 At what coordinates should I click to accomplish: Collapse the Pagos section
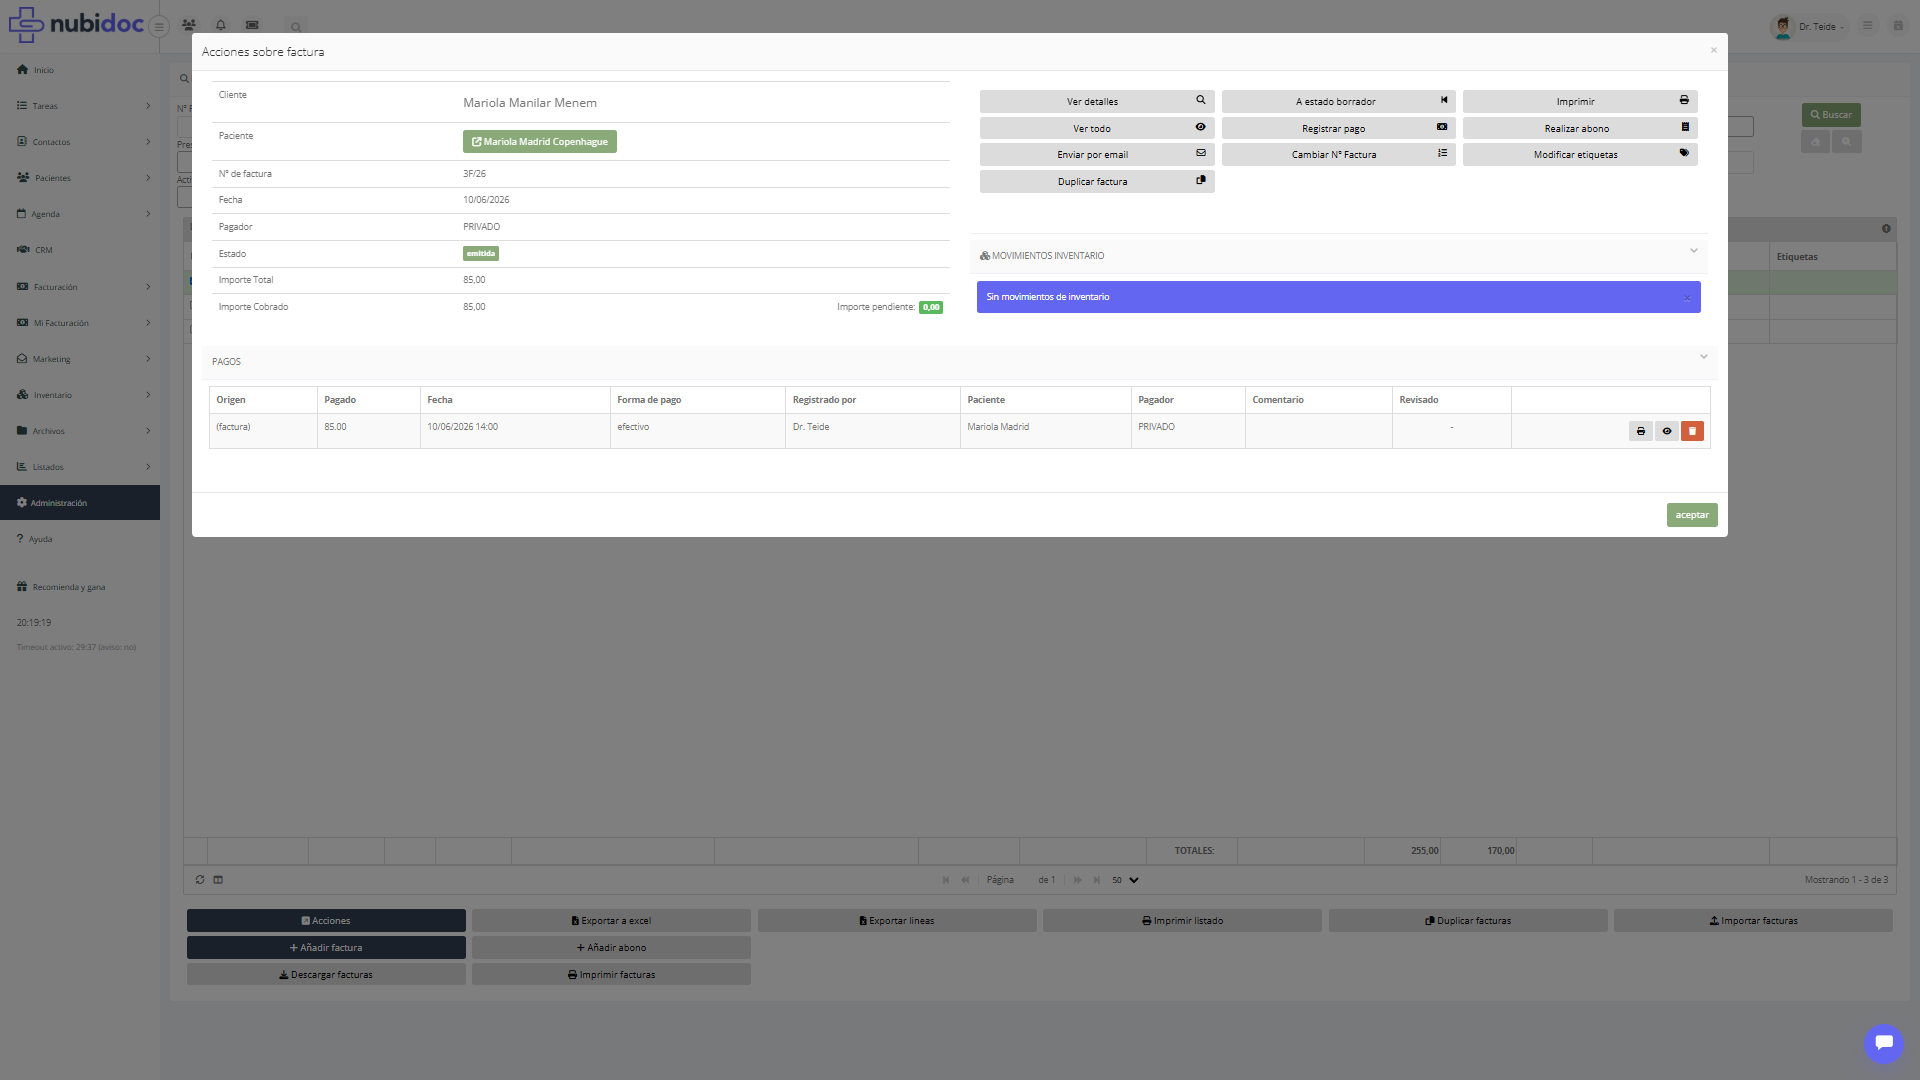pyautogui.click(x=1703, y=357)
